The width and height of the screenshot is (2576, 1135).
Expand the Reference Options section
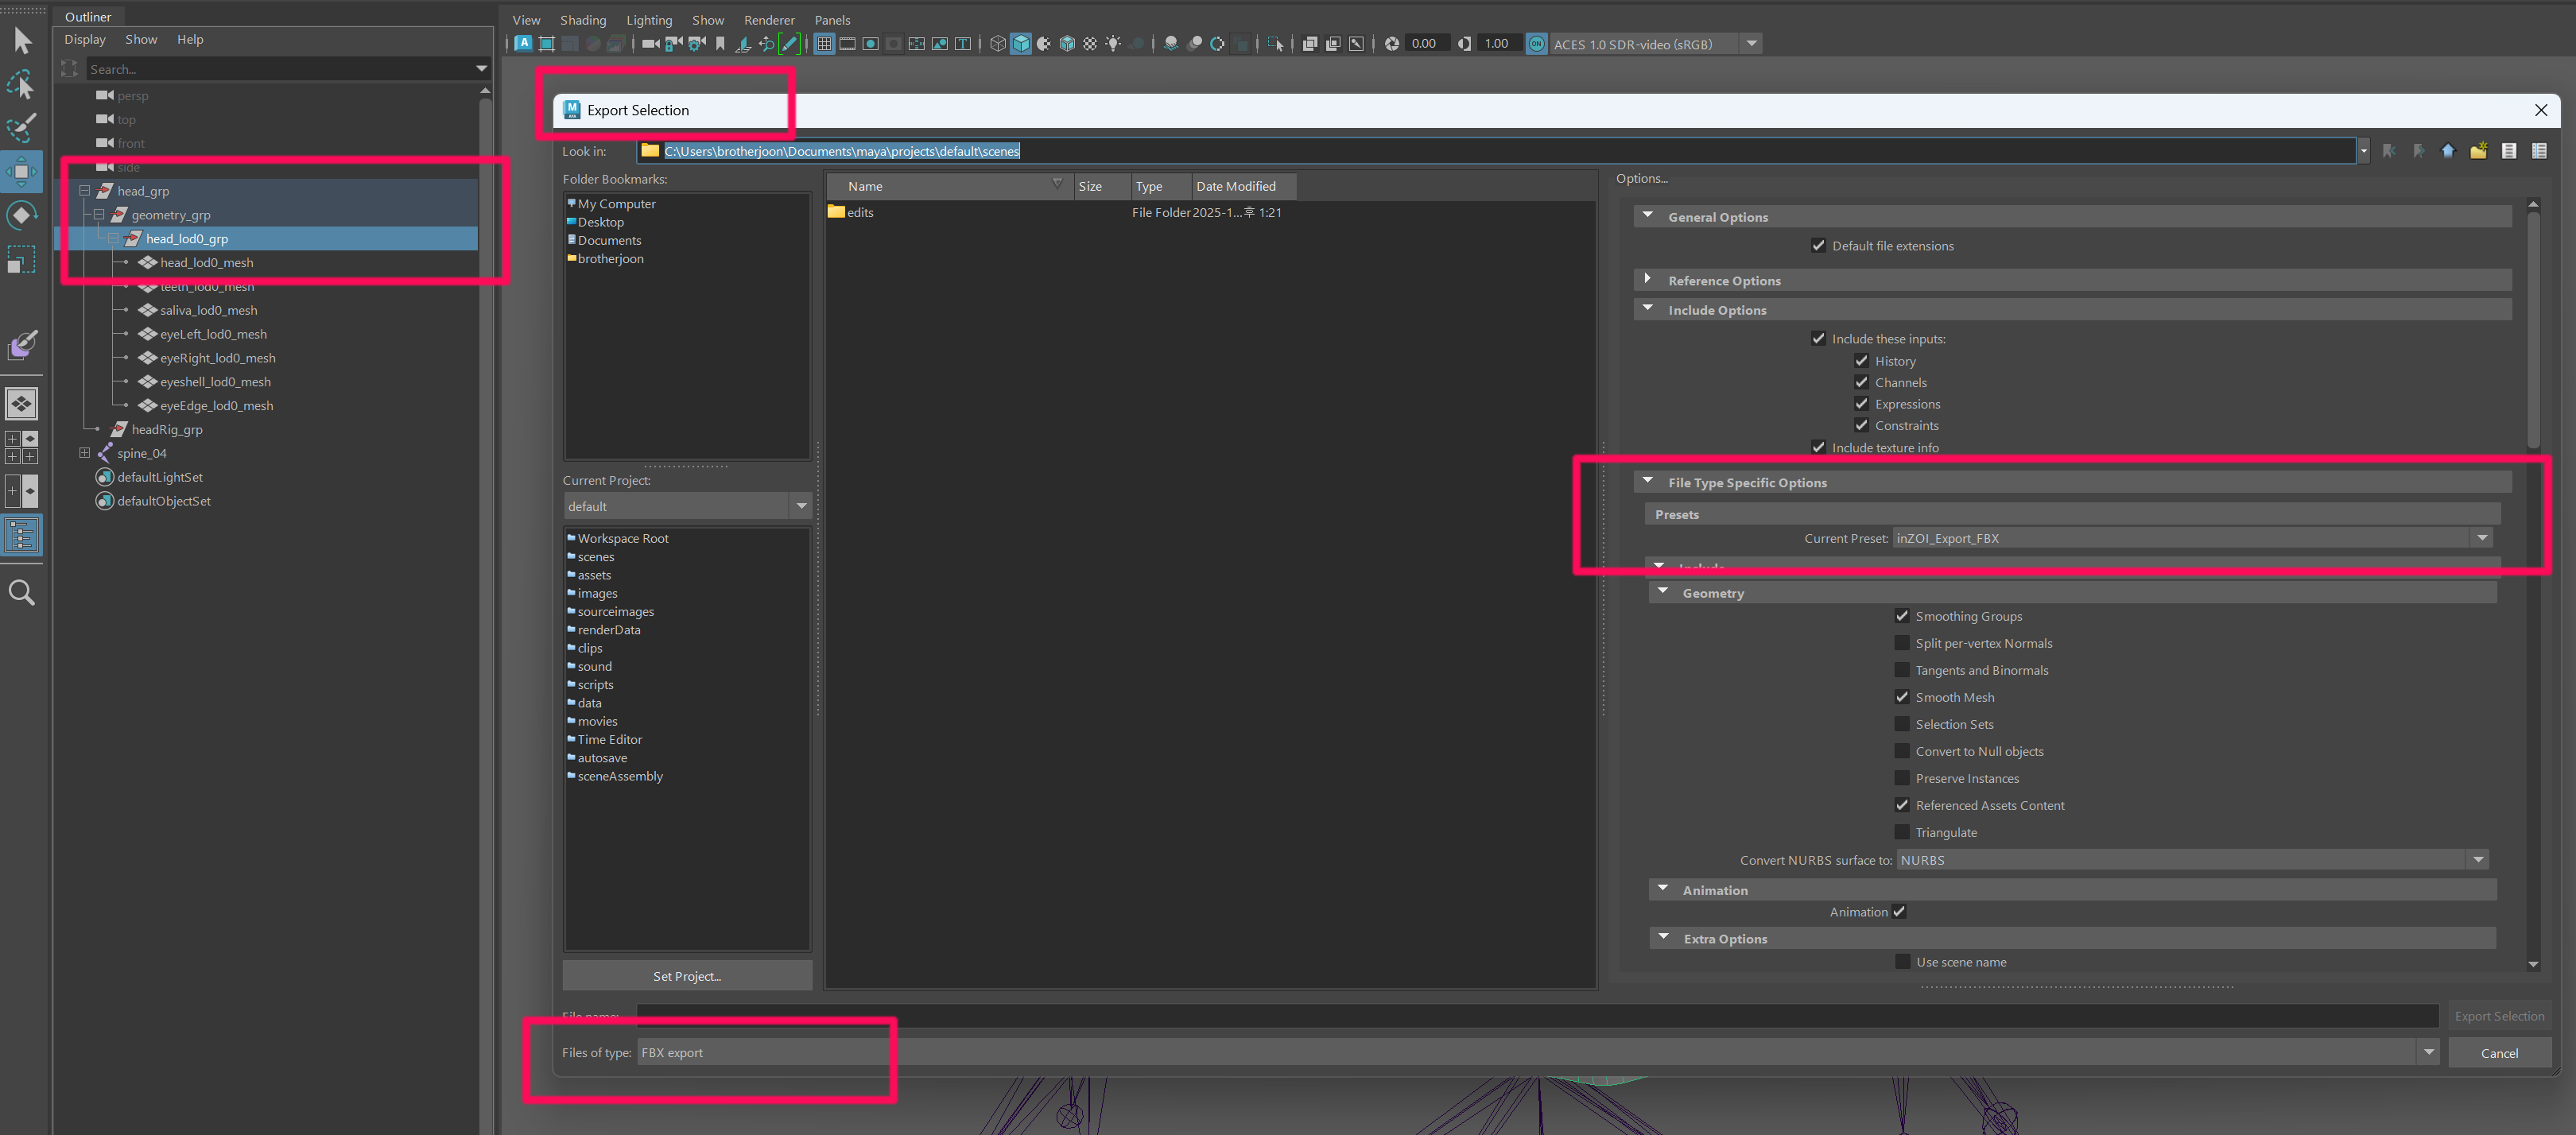1648,280
